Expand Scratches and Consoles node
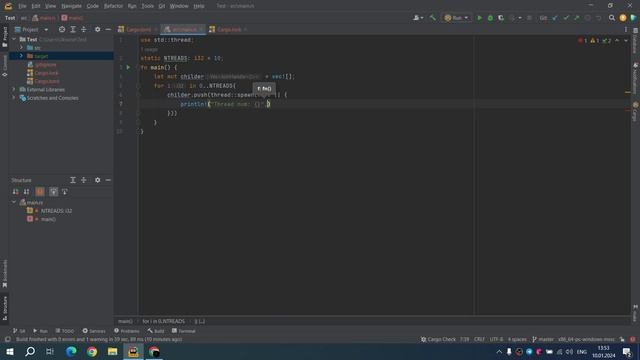Screen dimensions: 640x360 14,98
